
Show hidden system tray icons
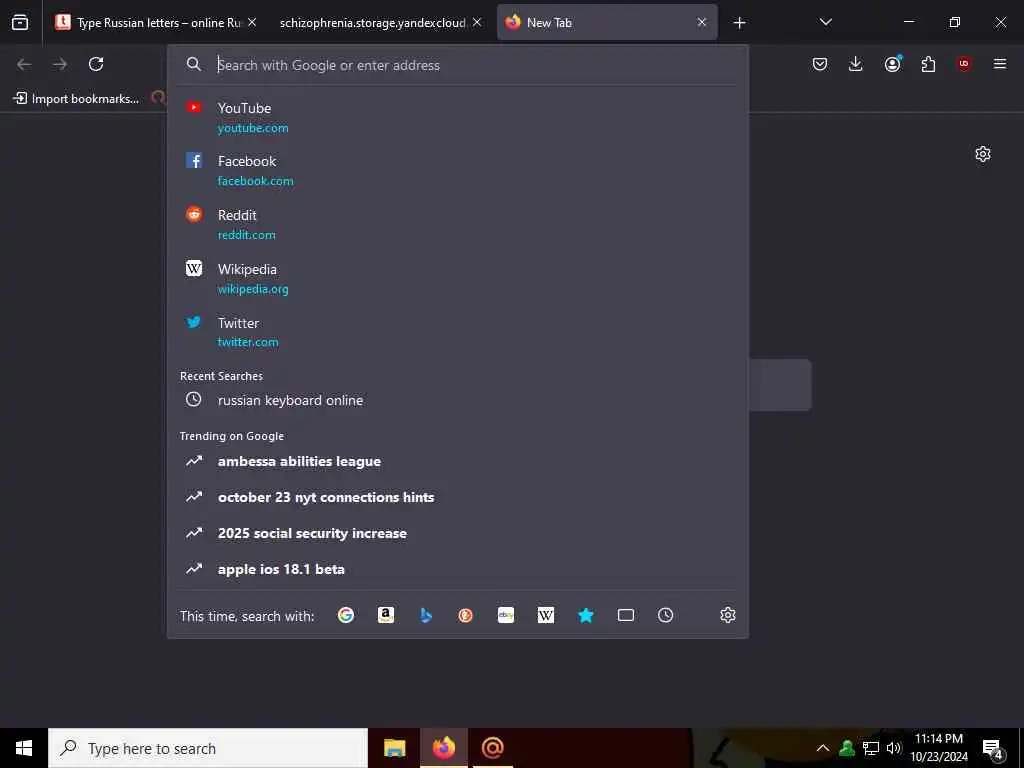823,748
